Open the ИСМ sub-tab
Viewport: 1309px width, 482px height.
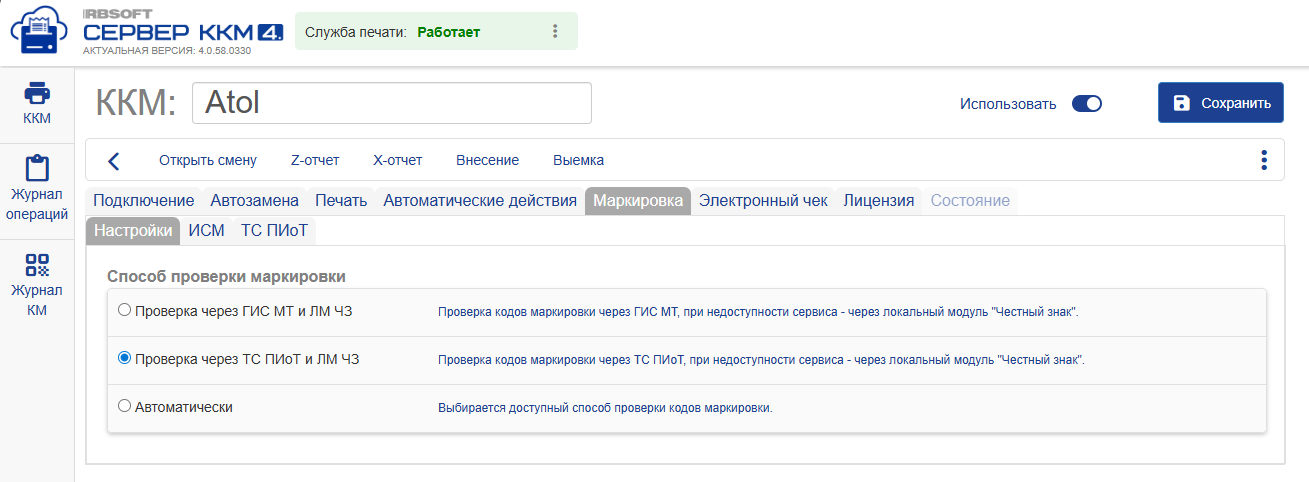(206, 231)
